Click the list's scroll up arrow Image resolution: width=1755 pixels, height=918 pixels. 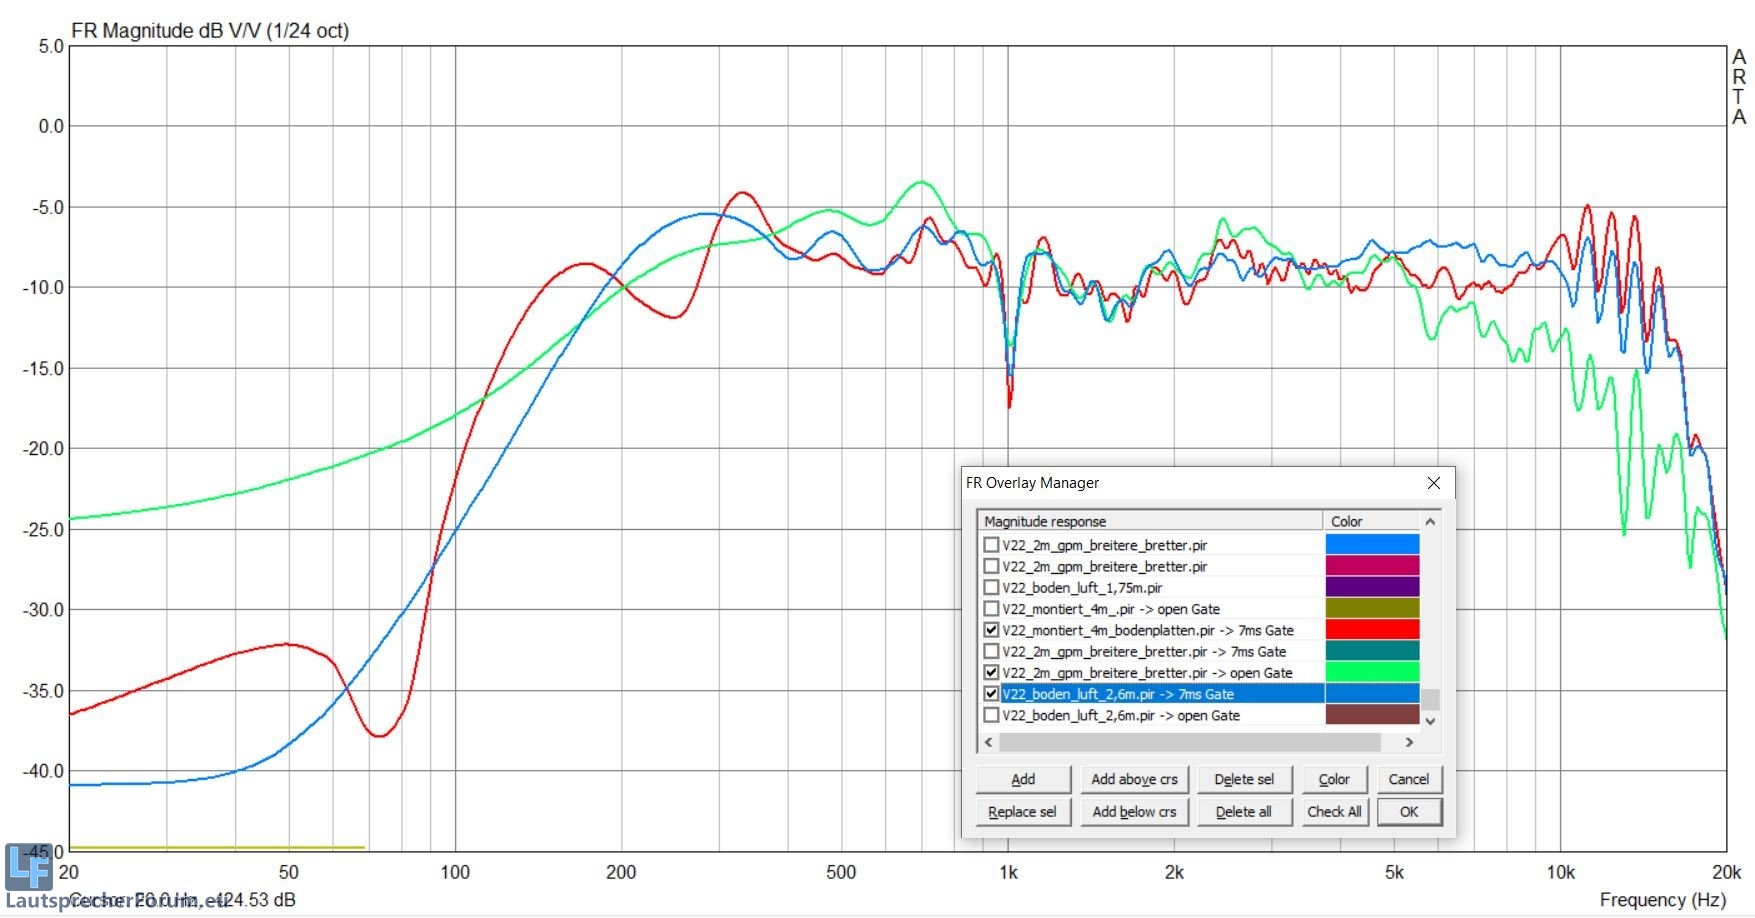[1430, 522]
